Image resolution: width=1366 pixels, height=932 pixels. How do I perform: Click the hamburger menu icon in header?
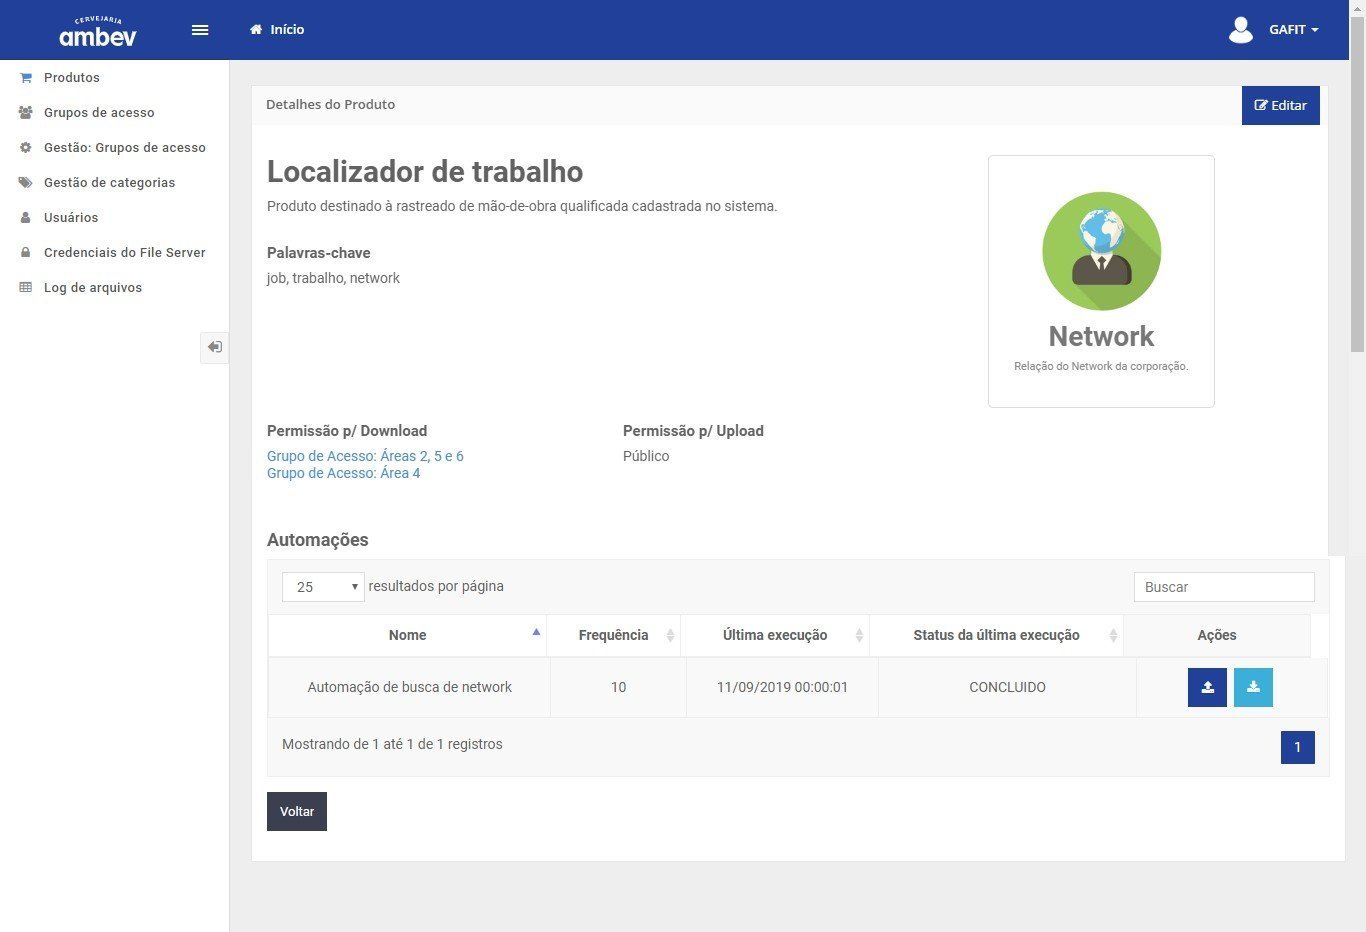[x=200, y=30]
